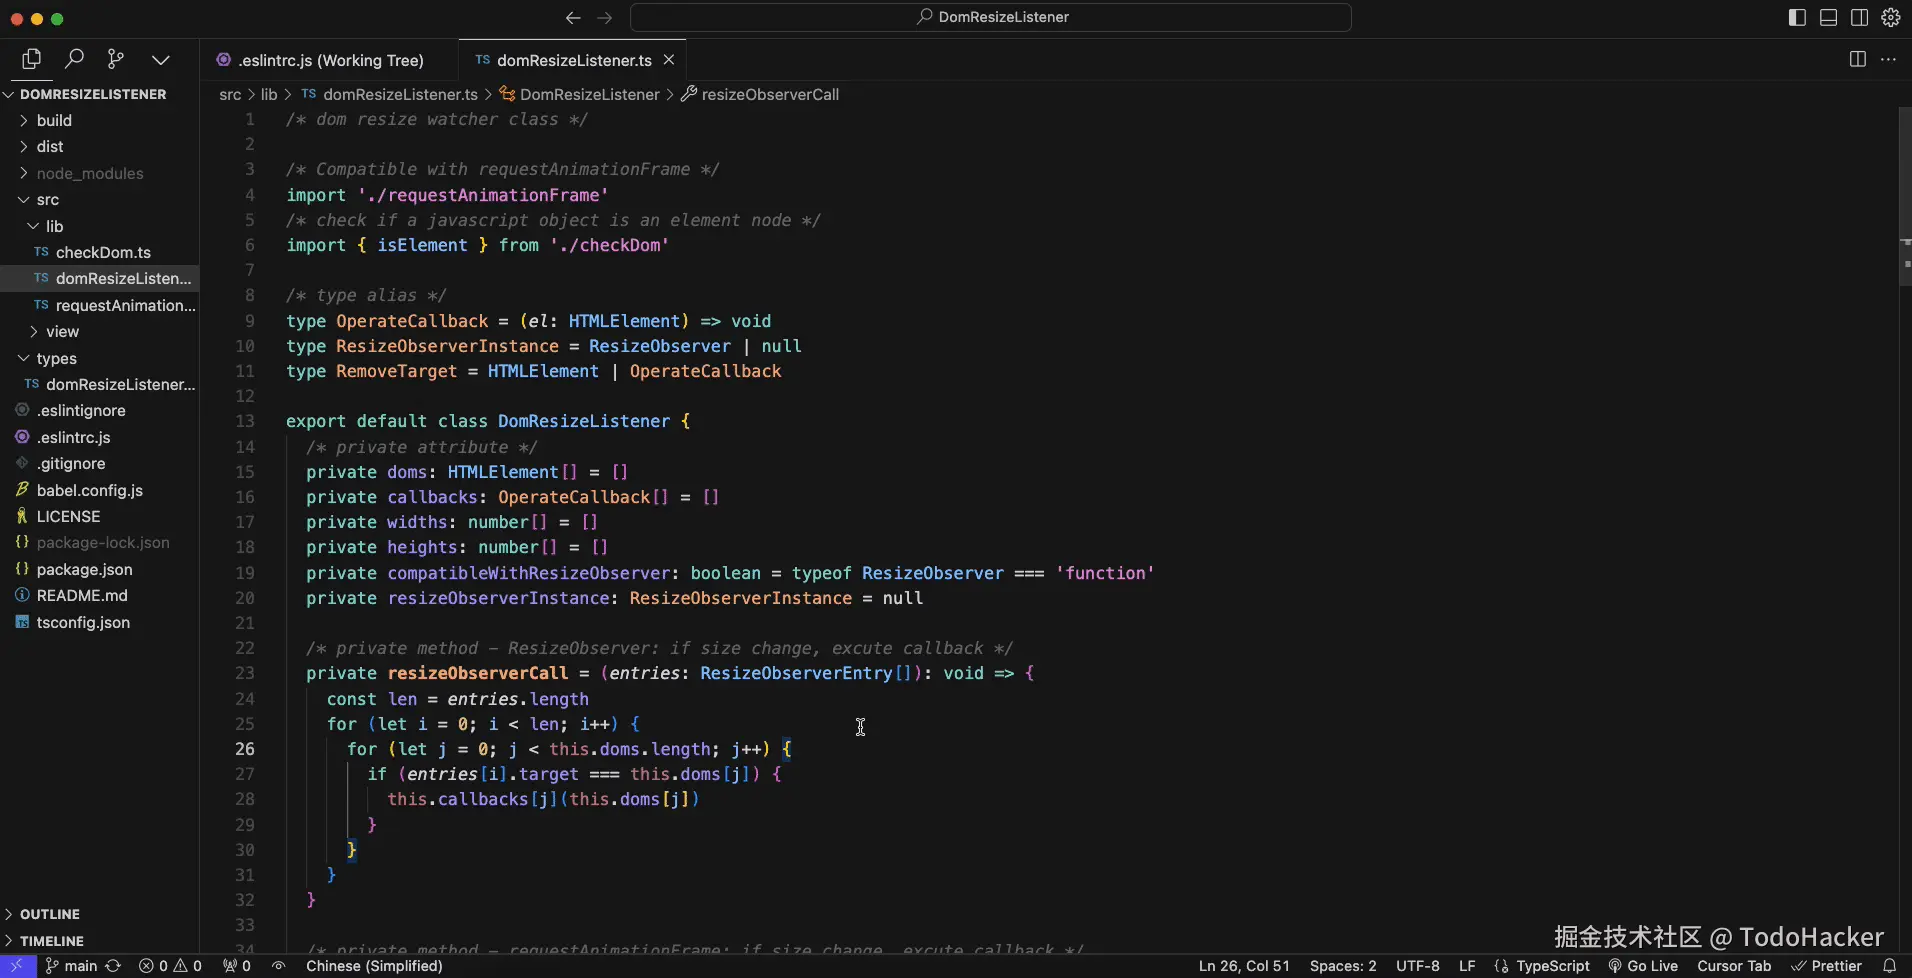Collapse the lib folder
This screenshot has width=1912, height=978.
point(99,226)
